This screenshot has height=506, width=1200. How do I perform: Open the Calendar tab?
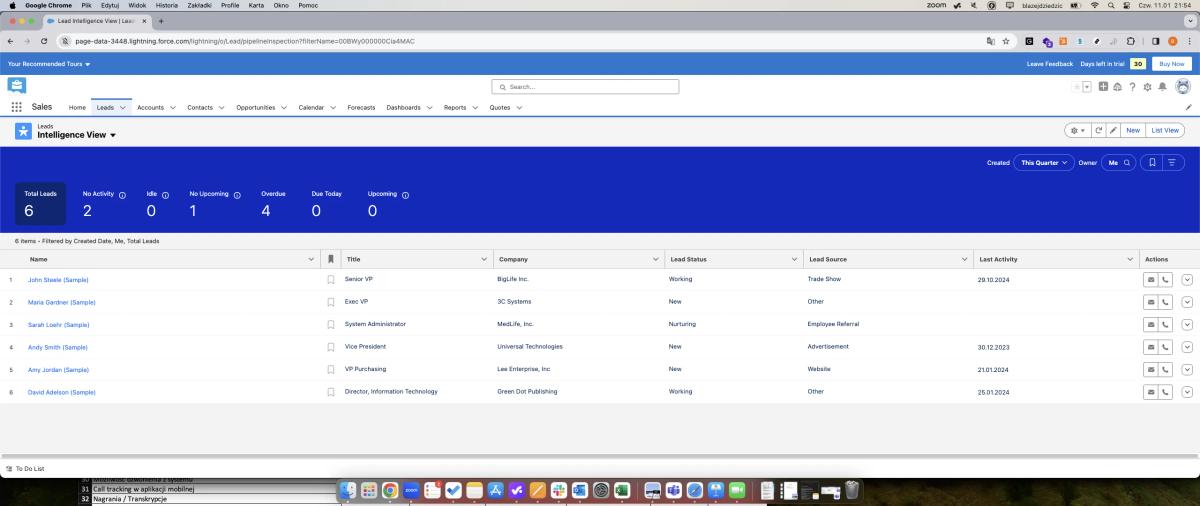(x=311, y=107)
